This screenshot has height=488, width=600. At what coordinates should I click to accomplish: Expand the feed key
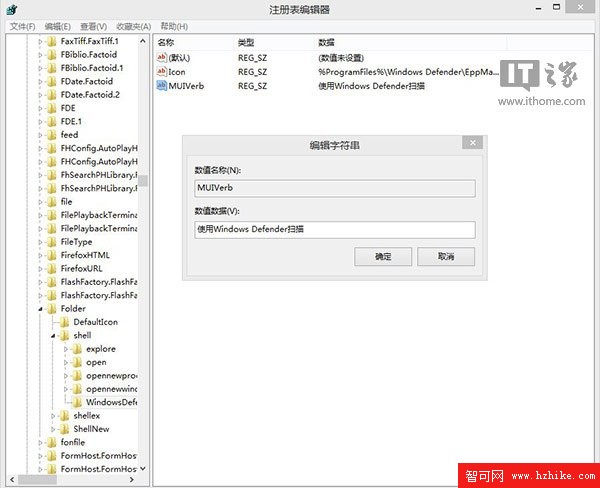tap(40, 135)
